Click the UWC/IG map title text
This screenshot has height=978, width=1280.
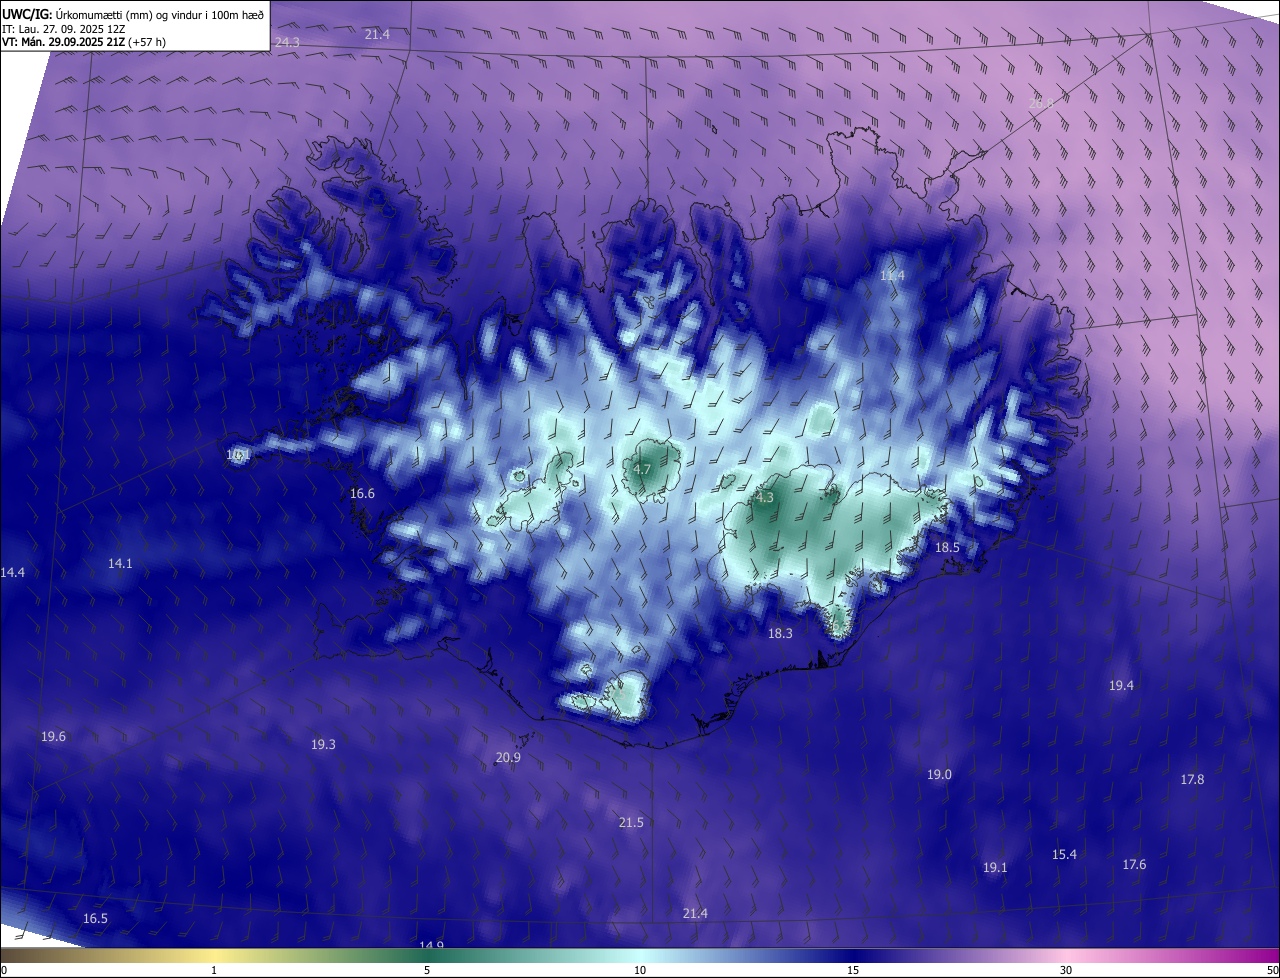(x=133, y=14)
